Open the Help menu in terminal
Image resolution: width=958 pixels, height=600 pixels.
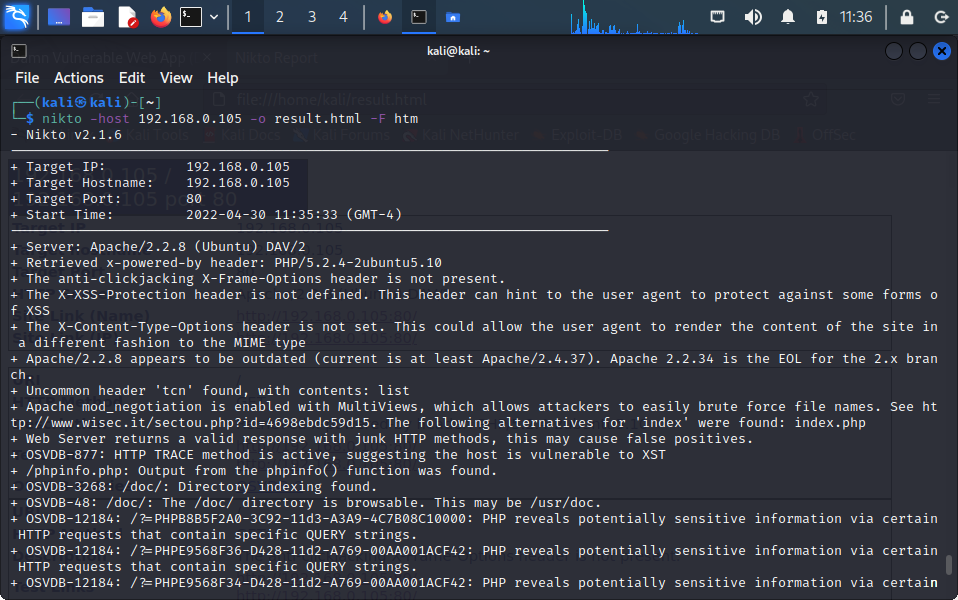222,78
